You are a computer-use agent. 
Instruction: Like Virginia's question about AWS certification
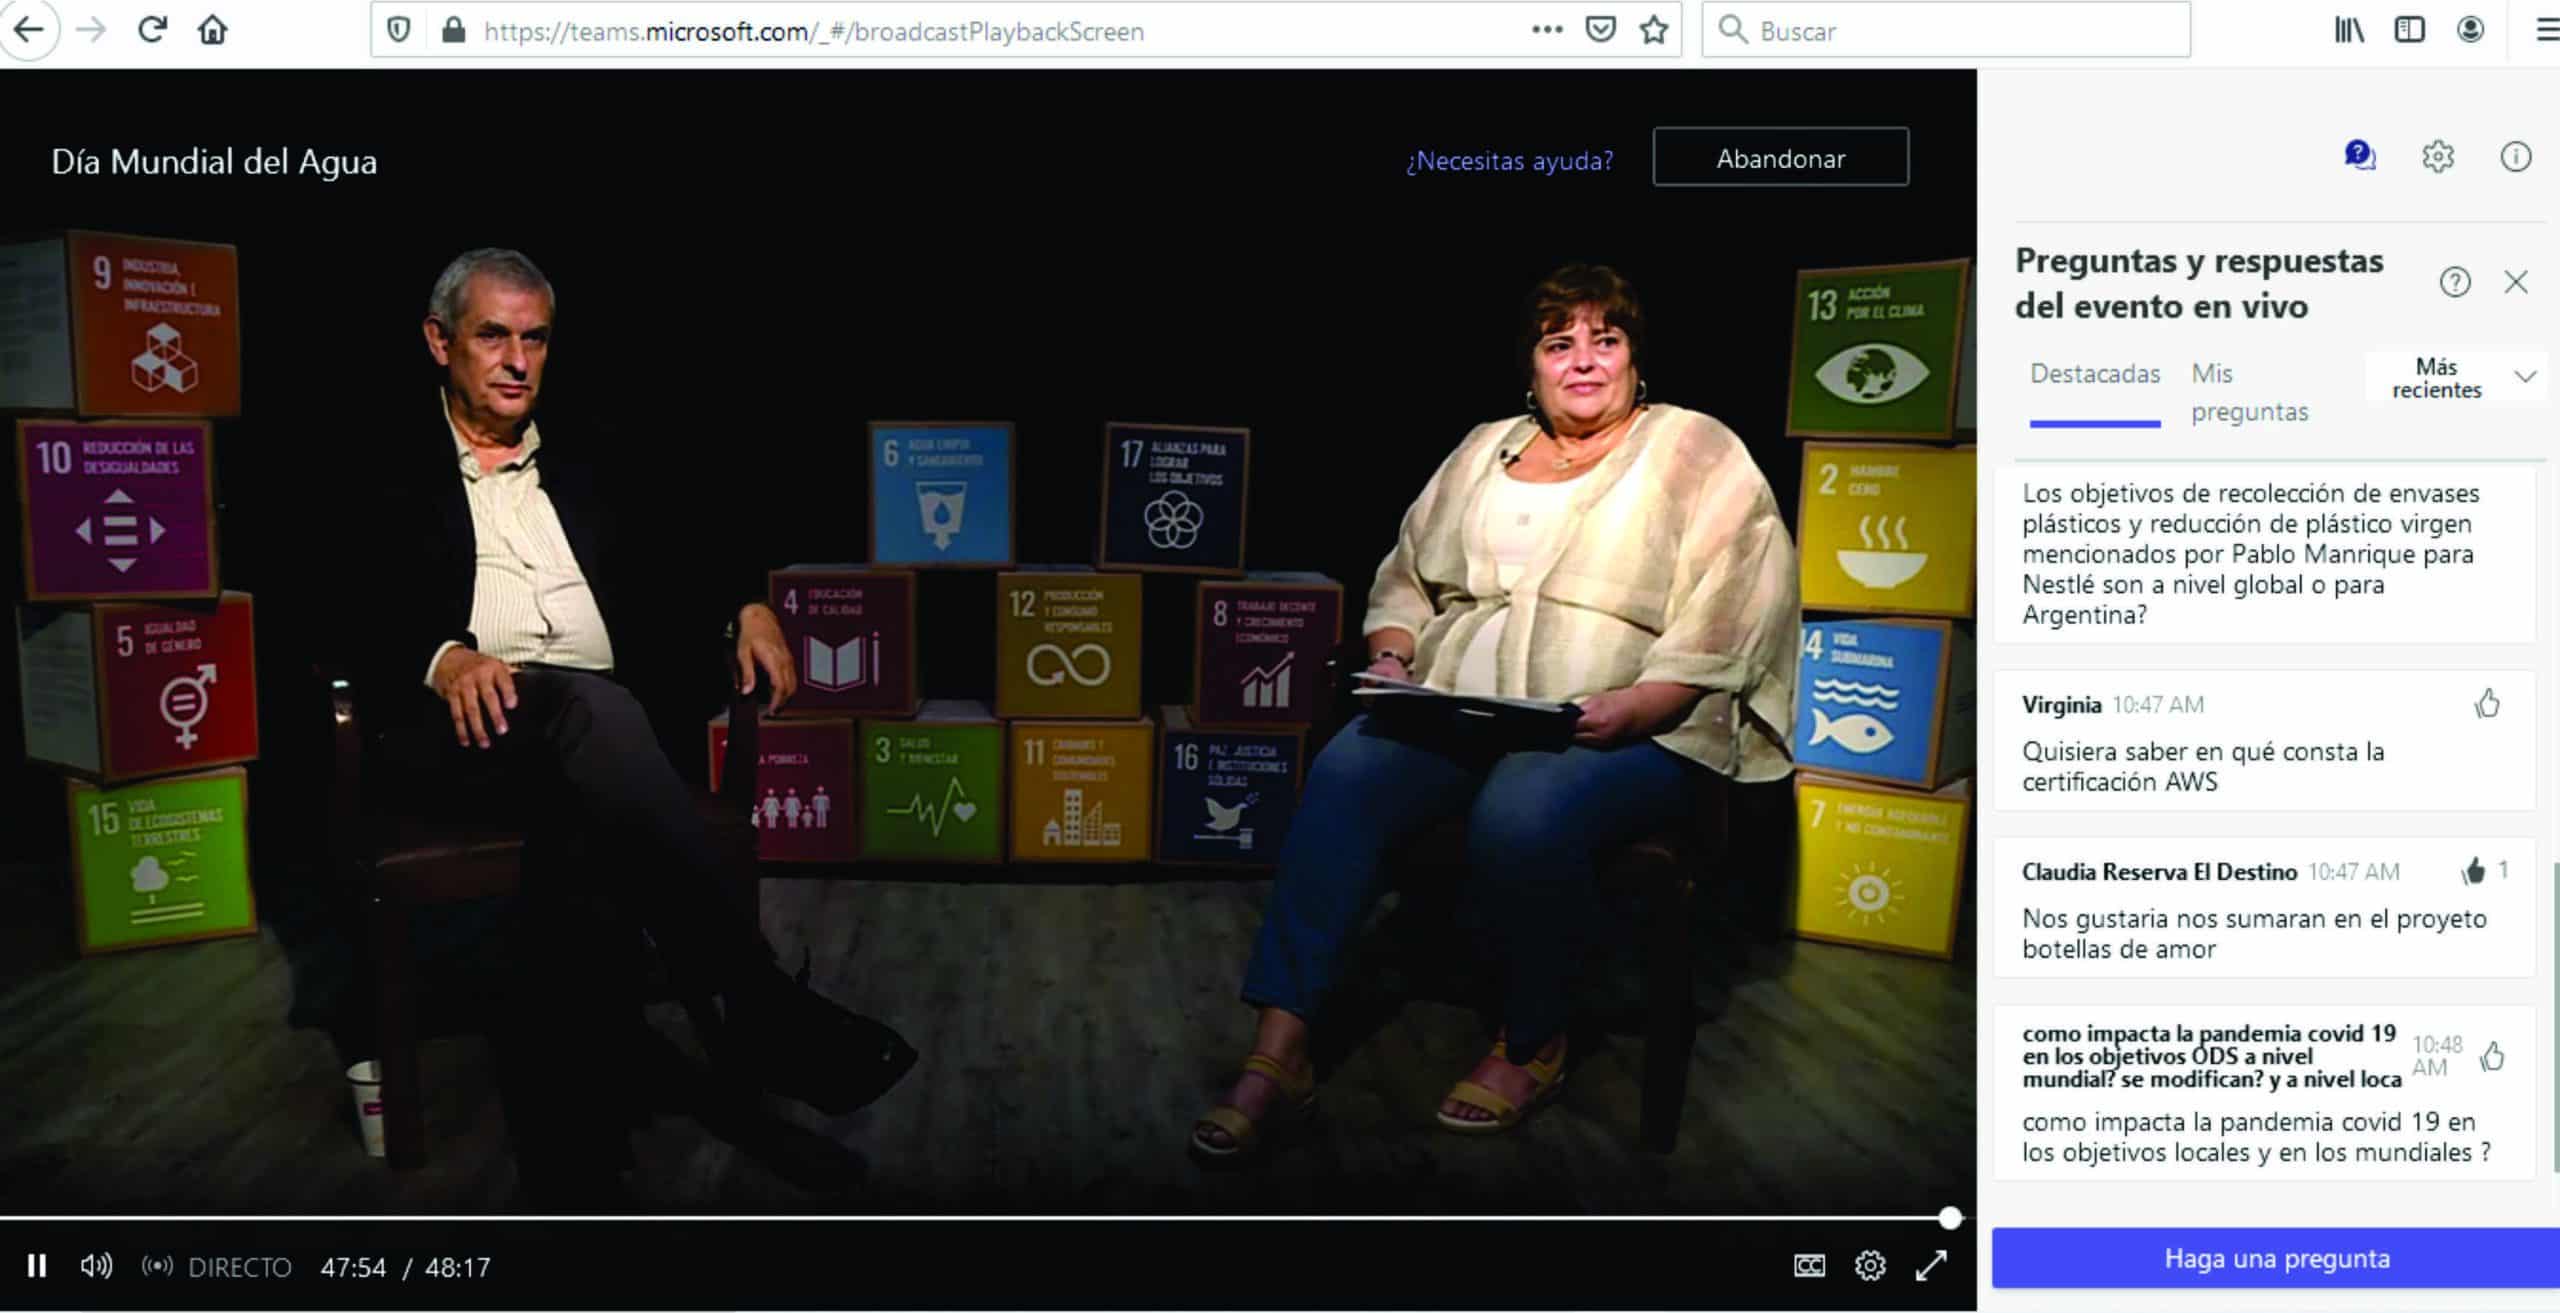point(2488,704)
